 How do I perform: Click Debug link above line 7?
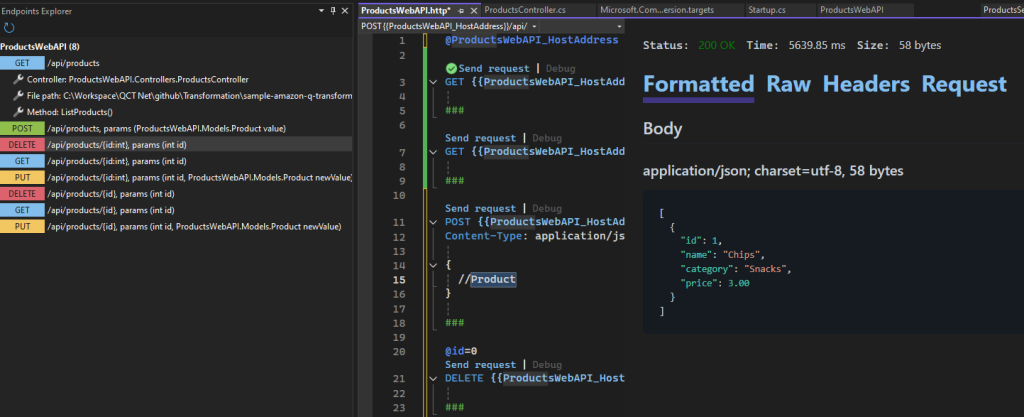click(x=547, y=138)
